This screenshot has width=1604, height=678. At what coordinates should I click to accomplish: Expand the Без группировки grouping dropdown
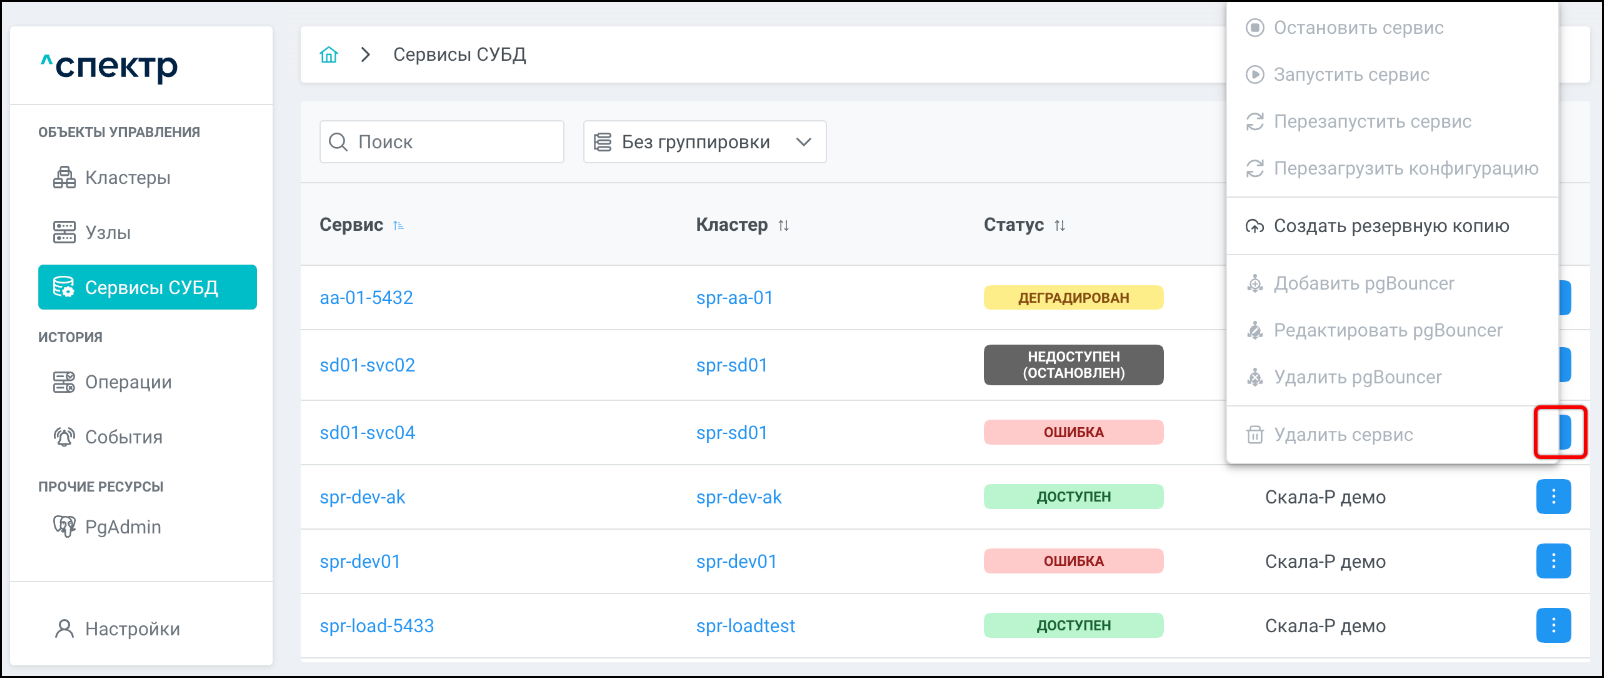click(x=704, y=142)
